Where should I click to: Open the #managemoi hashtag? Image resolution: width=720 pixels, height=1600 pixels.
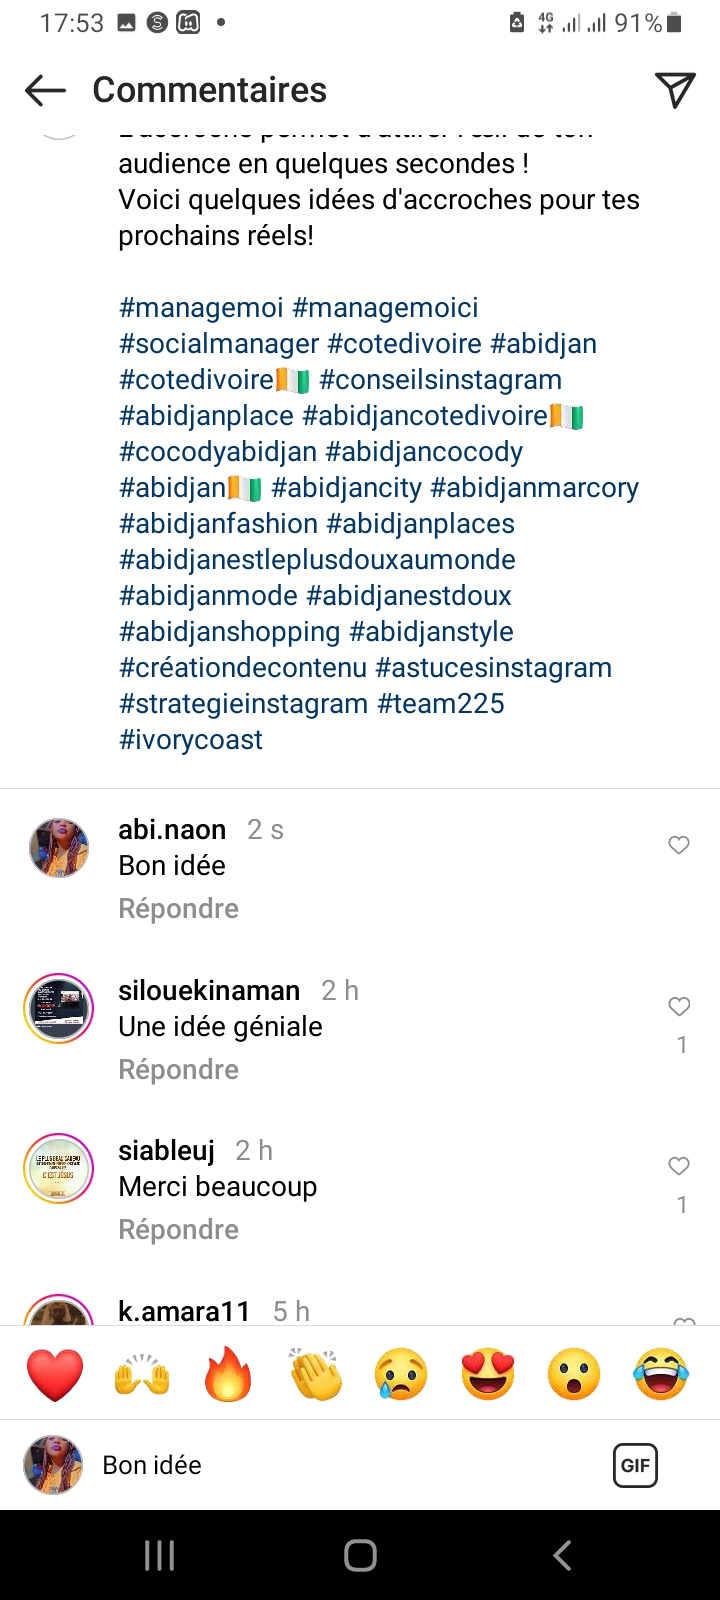click(x=201, y=308)
